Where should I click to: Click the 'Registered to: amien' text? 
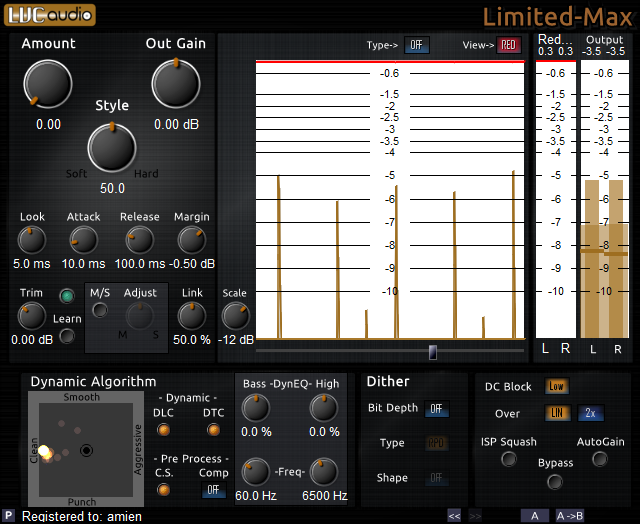pyautogui.click(x=82, y=516)
